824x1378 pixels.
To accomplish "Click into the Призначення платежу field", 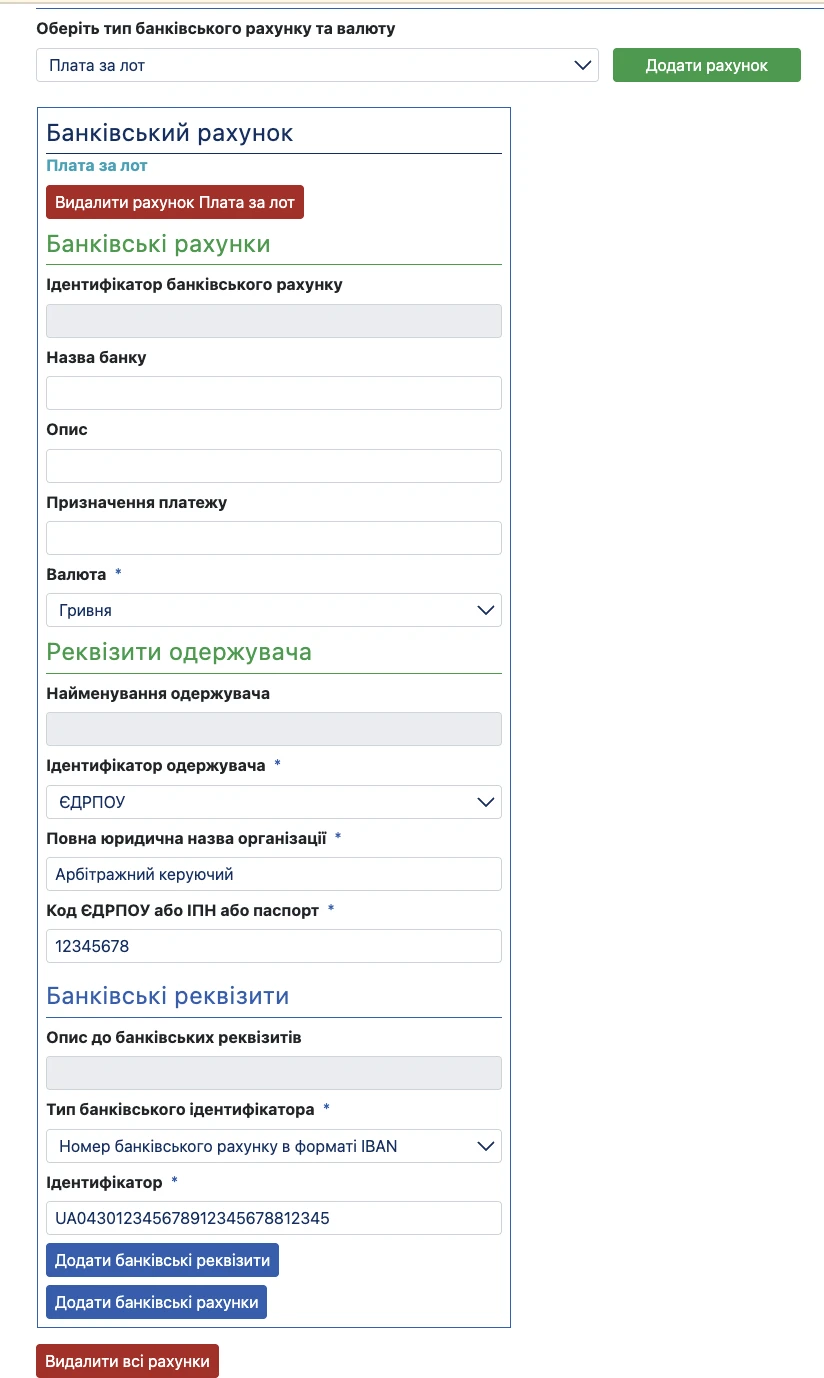I will [x=274, y=538].
